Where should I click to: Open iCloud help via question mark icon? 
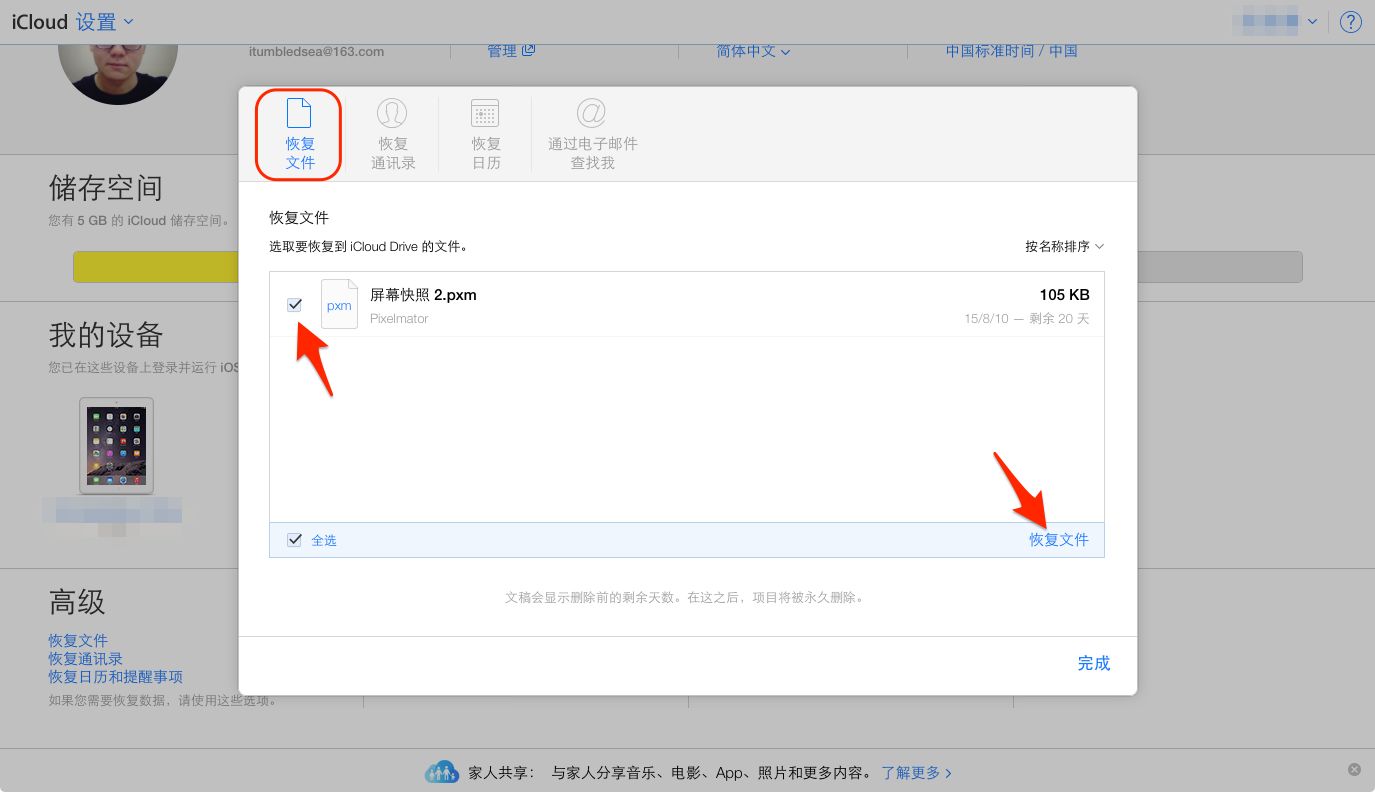[x=1351, y=21]
